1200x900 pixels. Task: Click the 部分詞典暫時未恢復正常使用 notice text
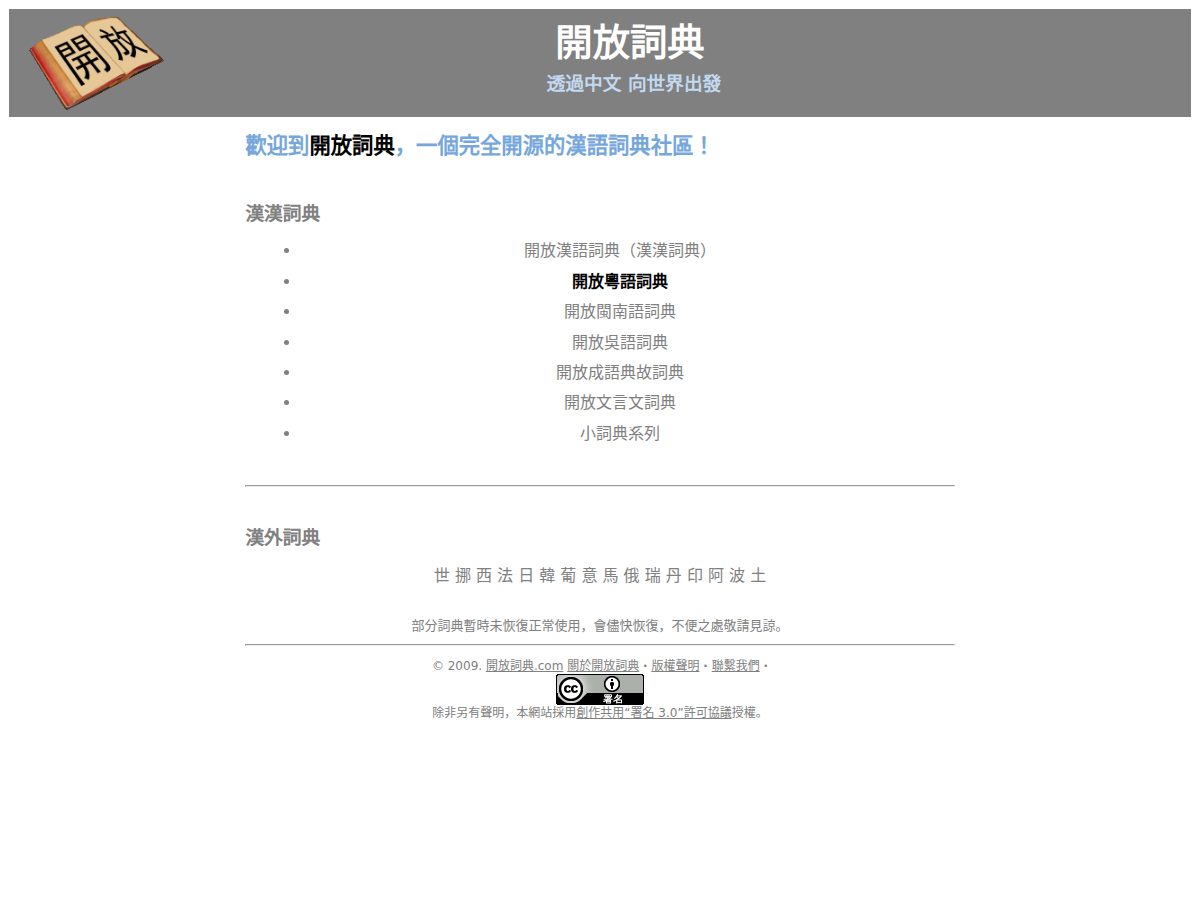tap(597, 626)
